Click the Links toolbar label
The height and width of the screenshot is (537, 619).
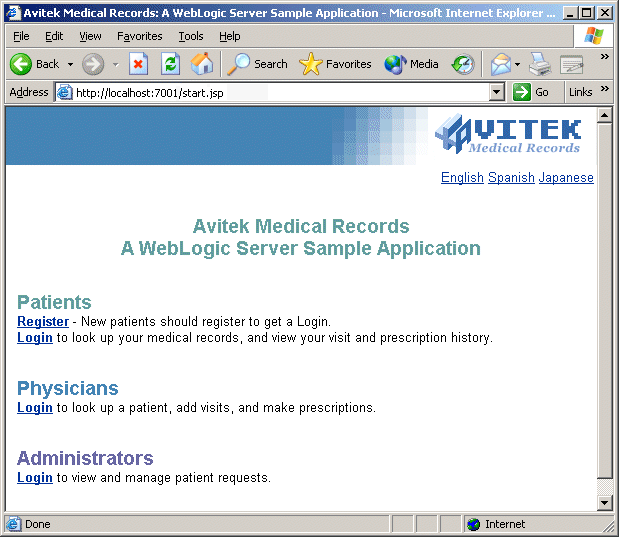click(580, 92)
